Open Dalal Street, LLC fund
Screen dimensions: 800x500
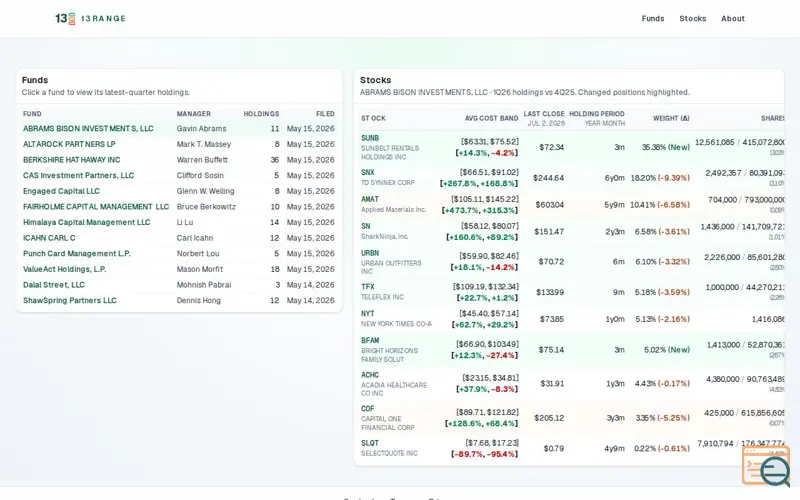click(54, 285)
